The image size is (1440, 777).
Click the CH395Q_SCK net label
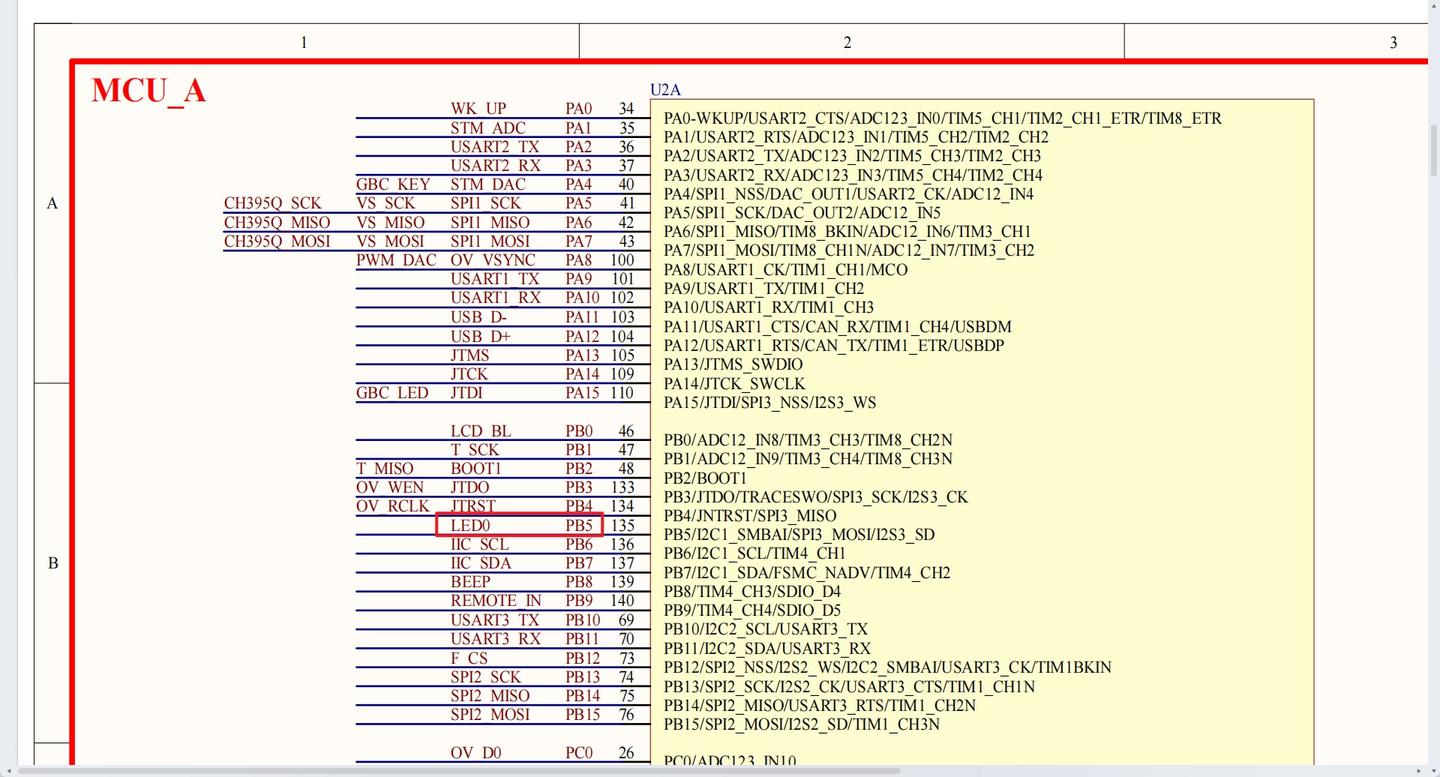tap(273, 203)
